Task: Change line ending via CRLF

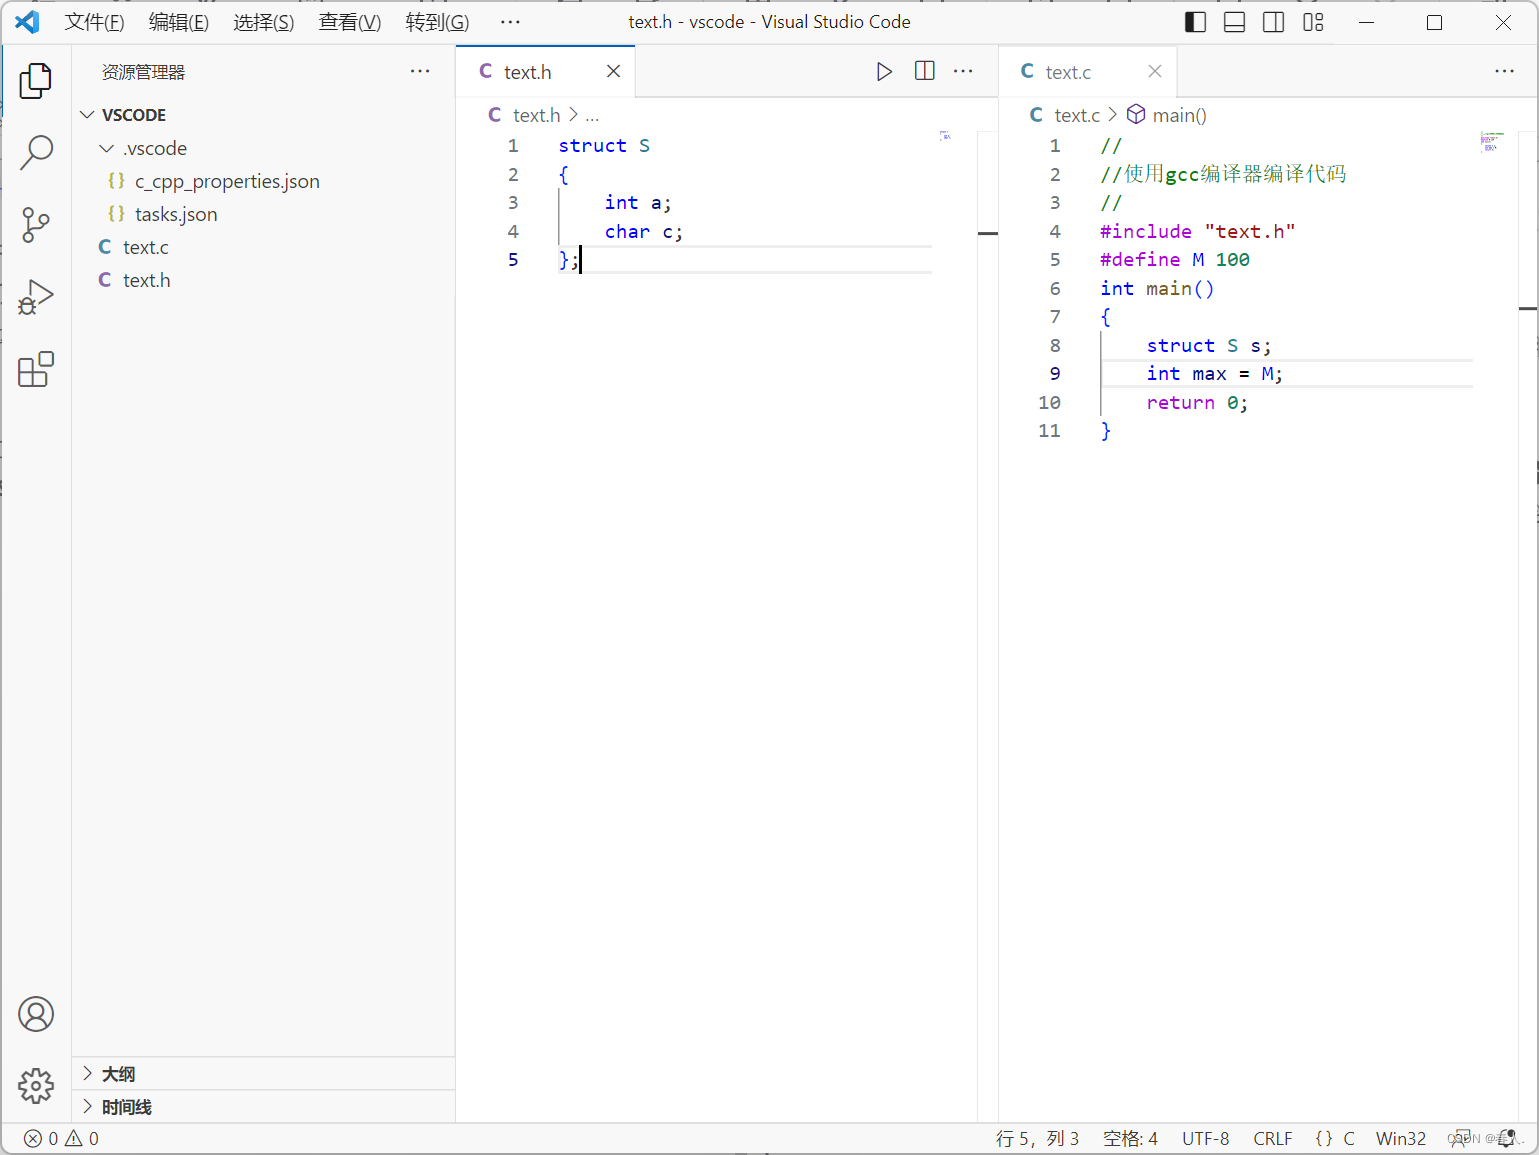Action: pos(1273,1139)
